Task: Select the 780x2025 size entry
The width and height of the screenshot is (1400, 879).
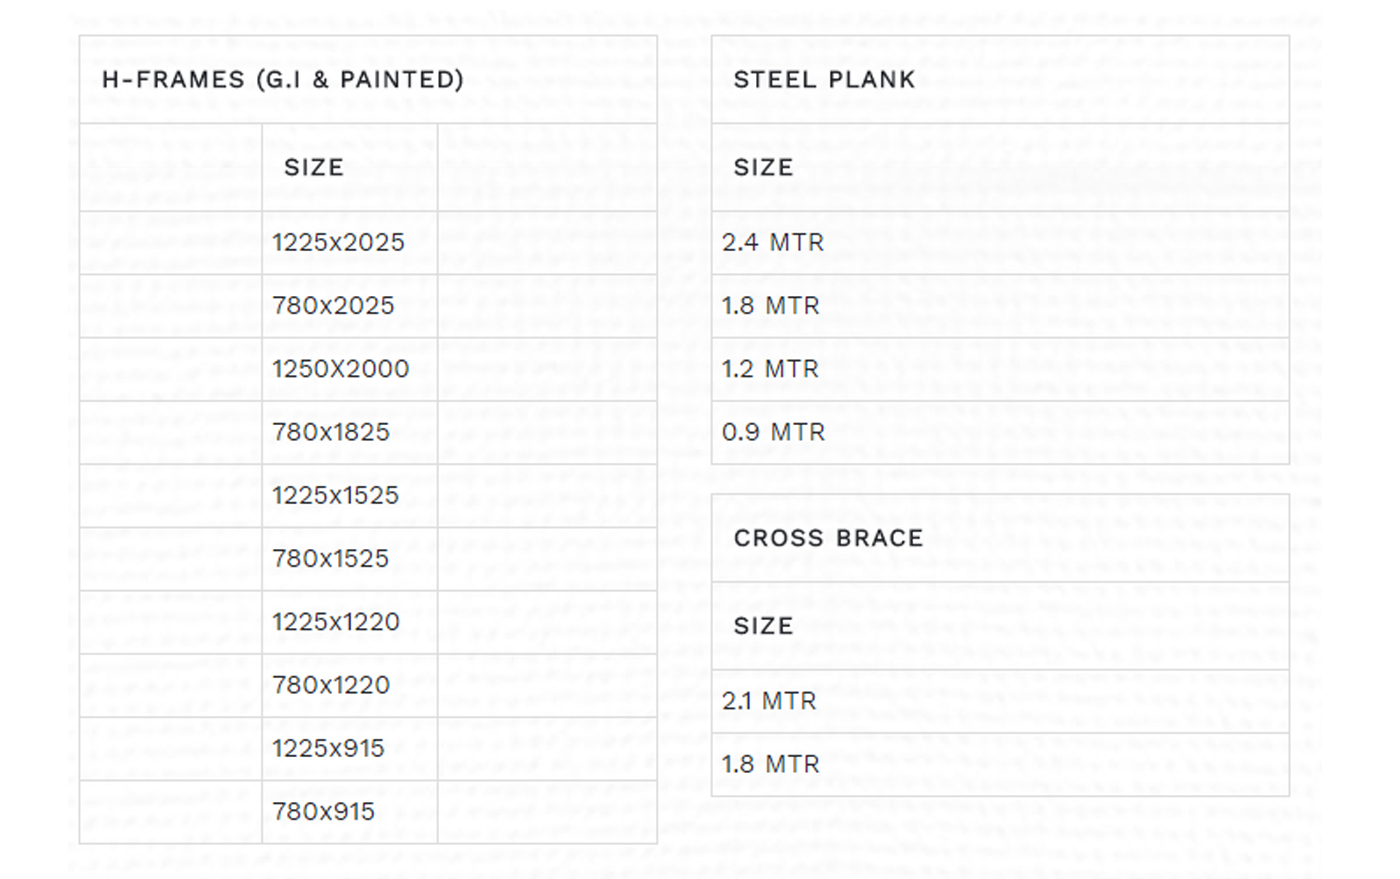Action: 333,306
